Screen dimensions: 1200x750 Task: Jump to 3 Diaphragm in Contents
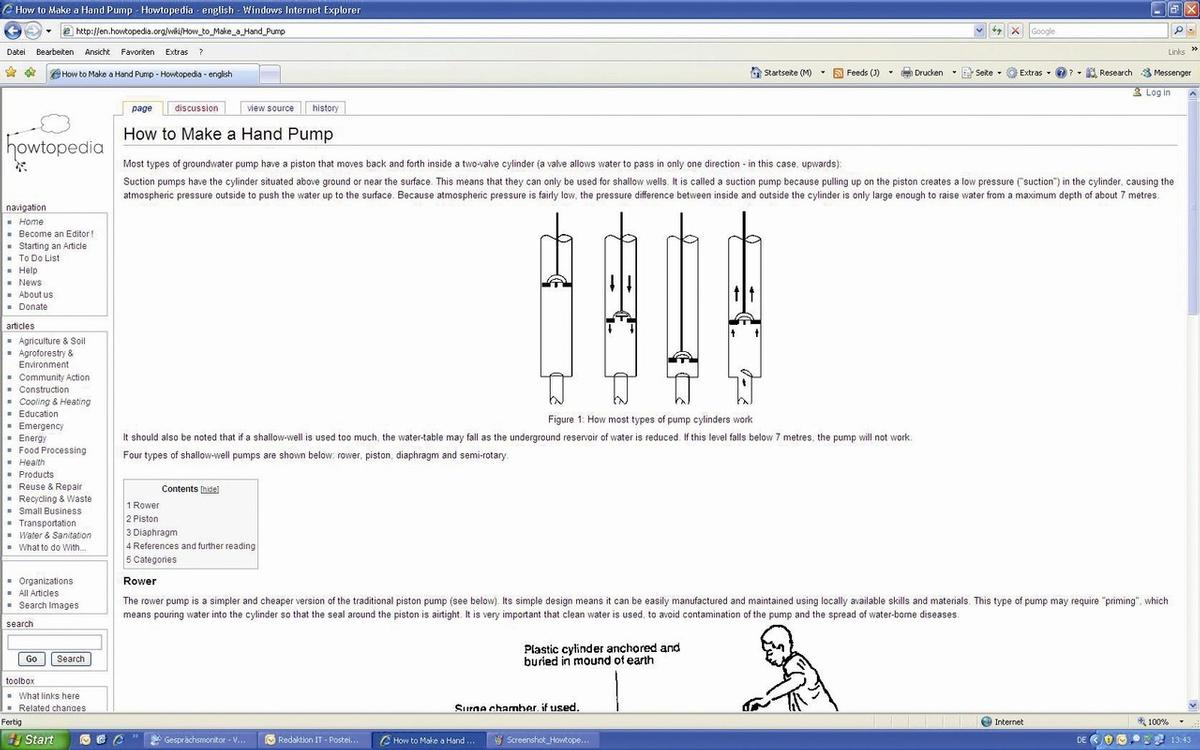point(152,533)
